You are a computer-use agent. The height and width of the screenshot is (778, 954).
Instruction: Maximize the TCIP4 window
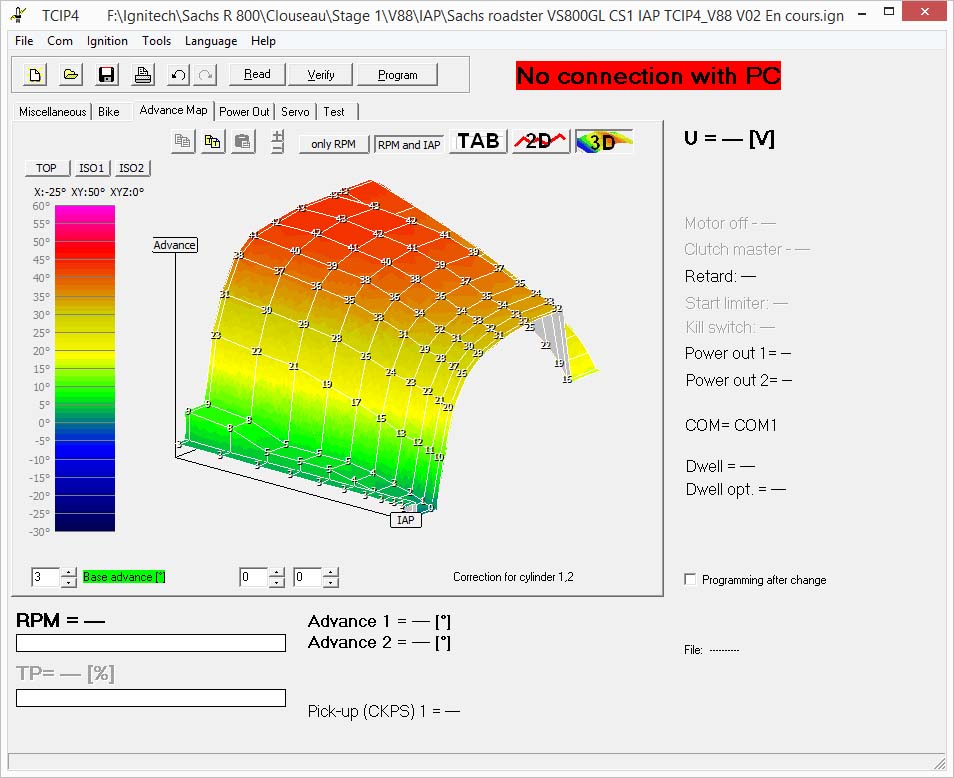coord(889,12)
